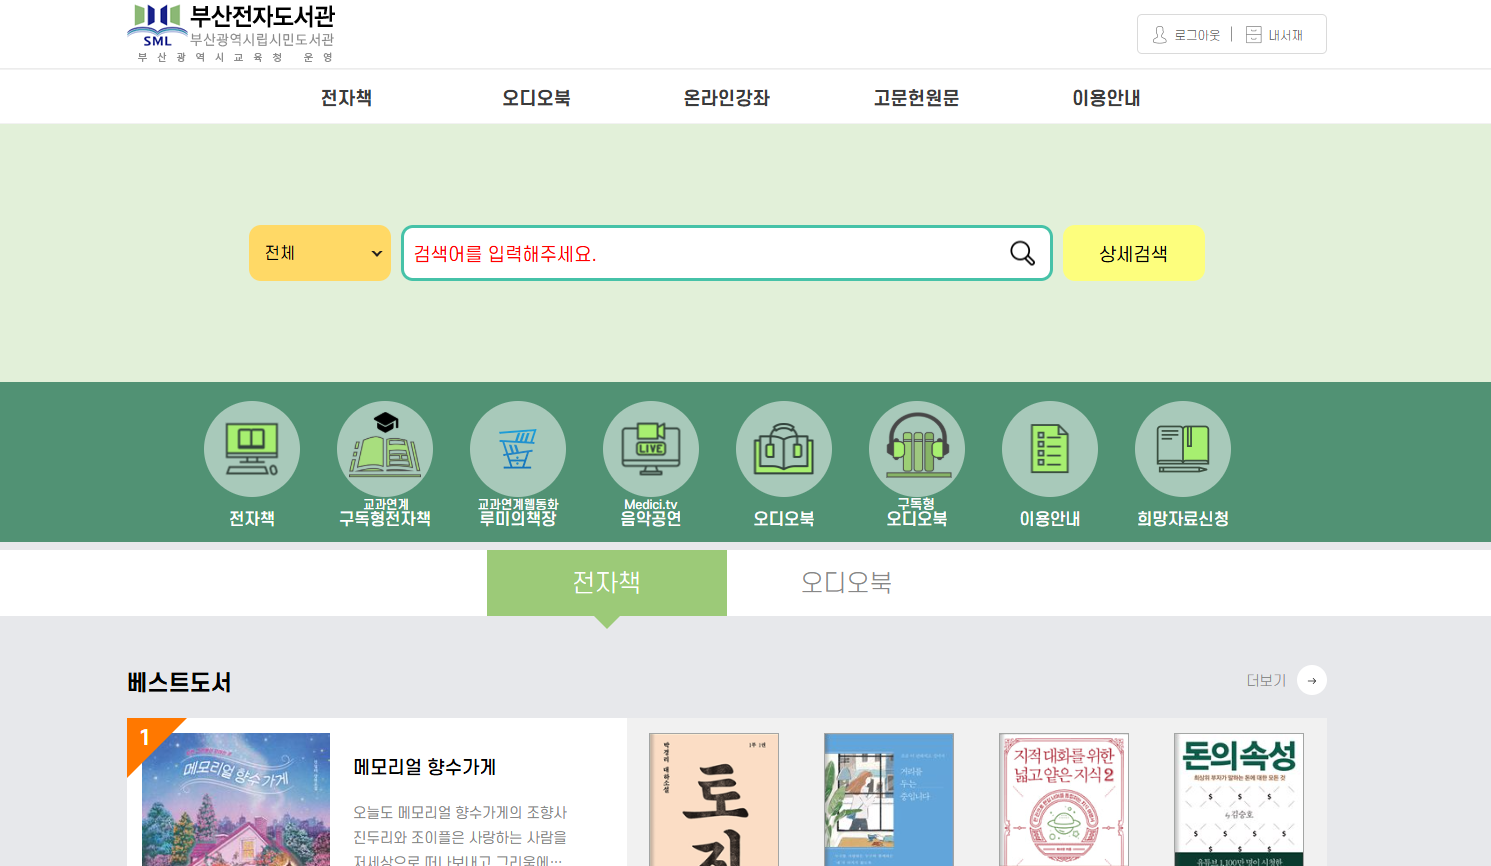Switch to the 오디오북 bestseller tab
Image resolution: width=1491 pixels, height=866 pixels.
click(x=846, y=583)
